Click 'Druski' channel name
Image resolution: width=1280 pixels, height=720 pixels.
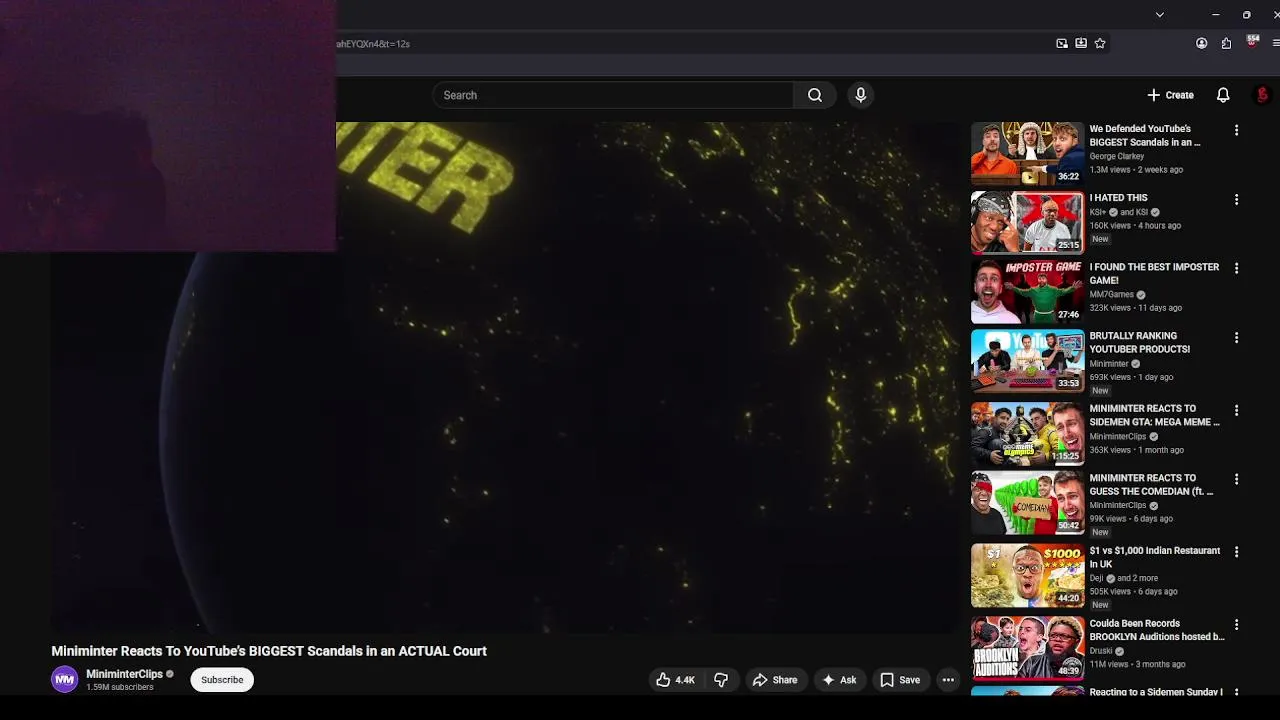click(x=1101, y=651)
